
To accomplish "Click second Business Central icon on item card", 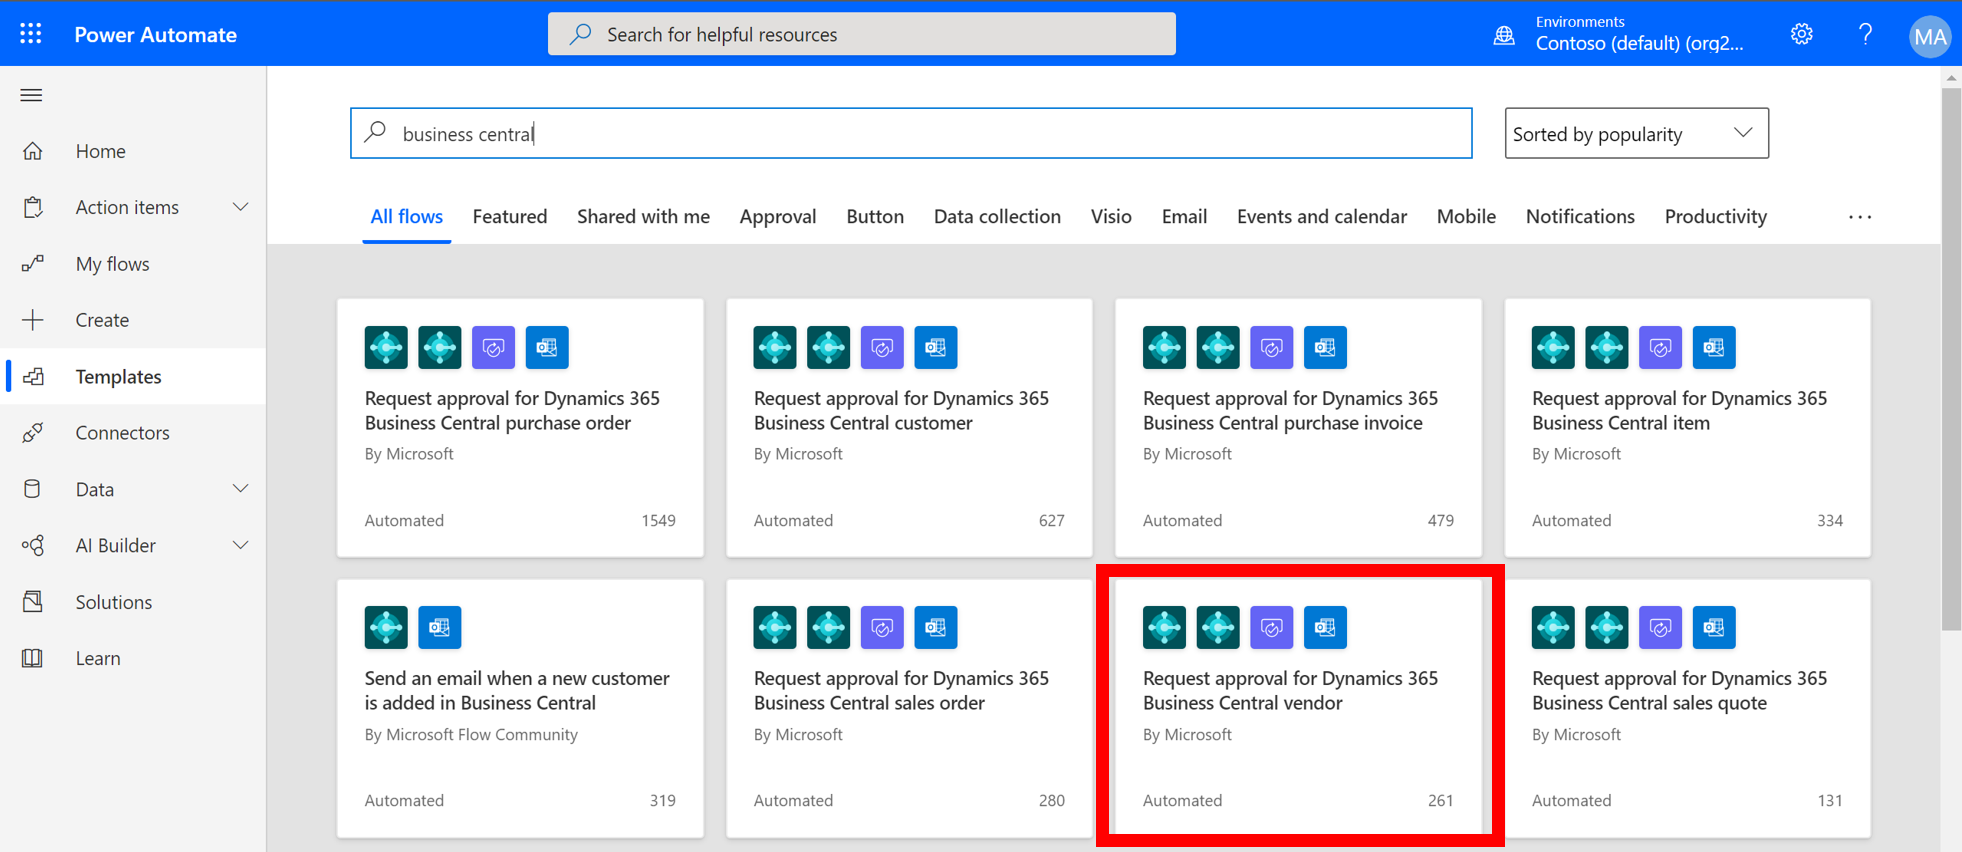I will tap(1607, 347).
